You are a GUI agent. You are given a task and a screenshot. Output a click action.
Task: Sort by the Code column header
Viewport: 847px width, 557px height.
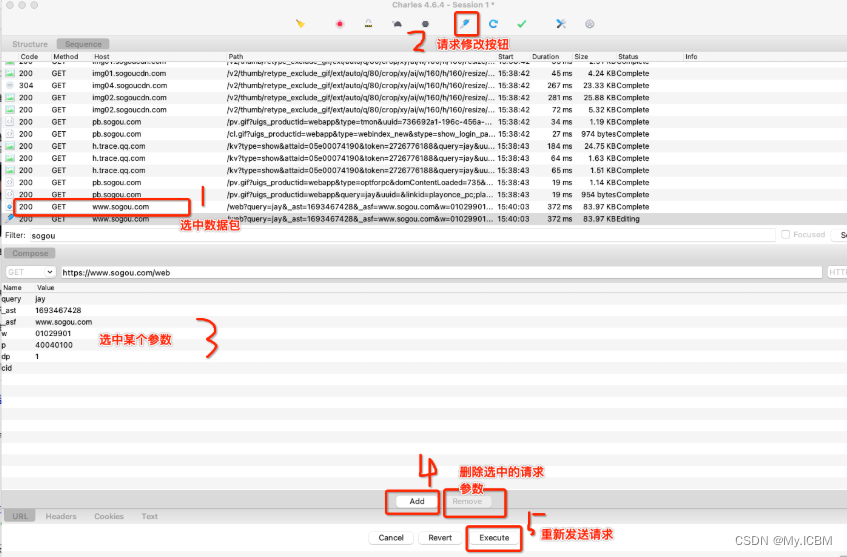coord(29,57)
